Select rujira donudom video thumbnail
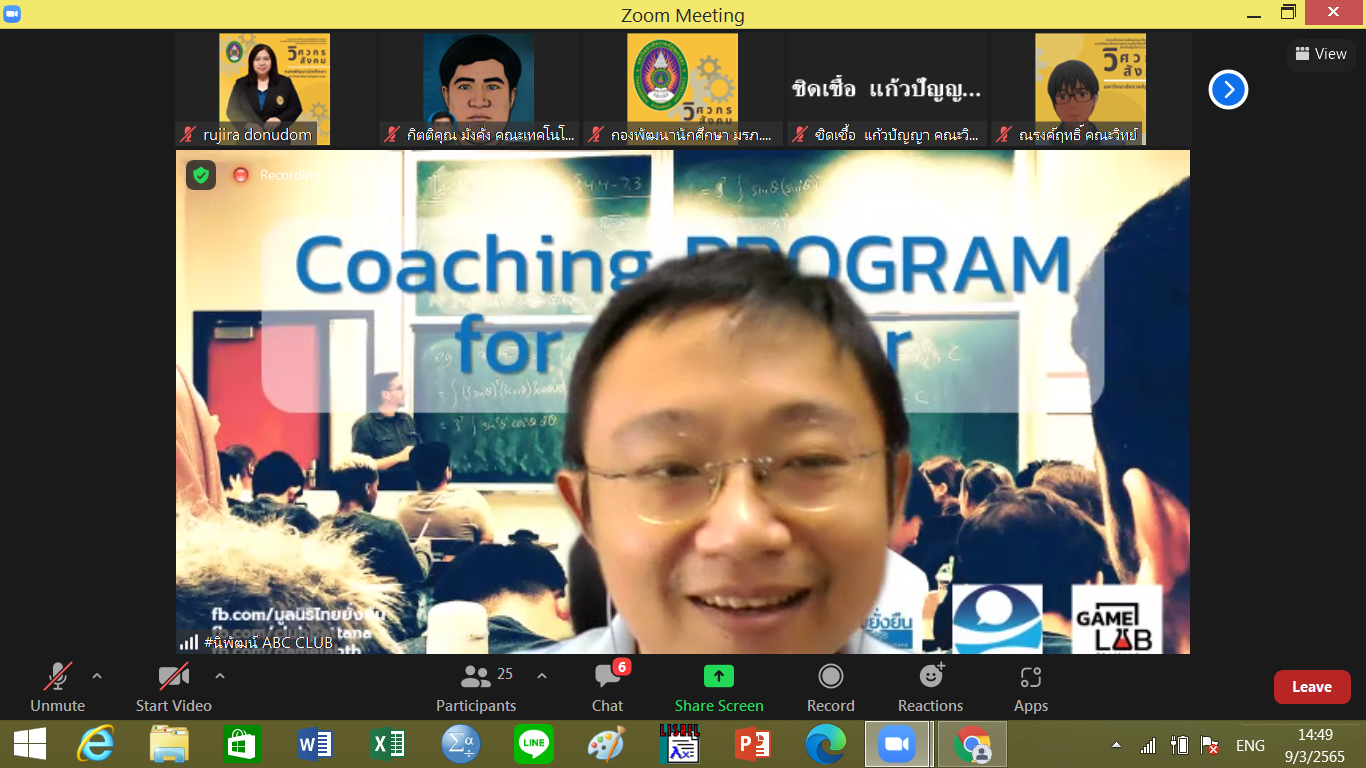 click(x=274, y=89)
